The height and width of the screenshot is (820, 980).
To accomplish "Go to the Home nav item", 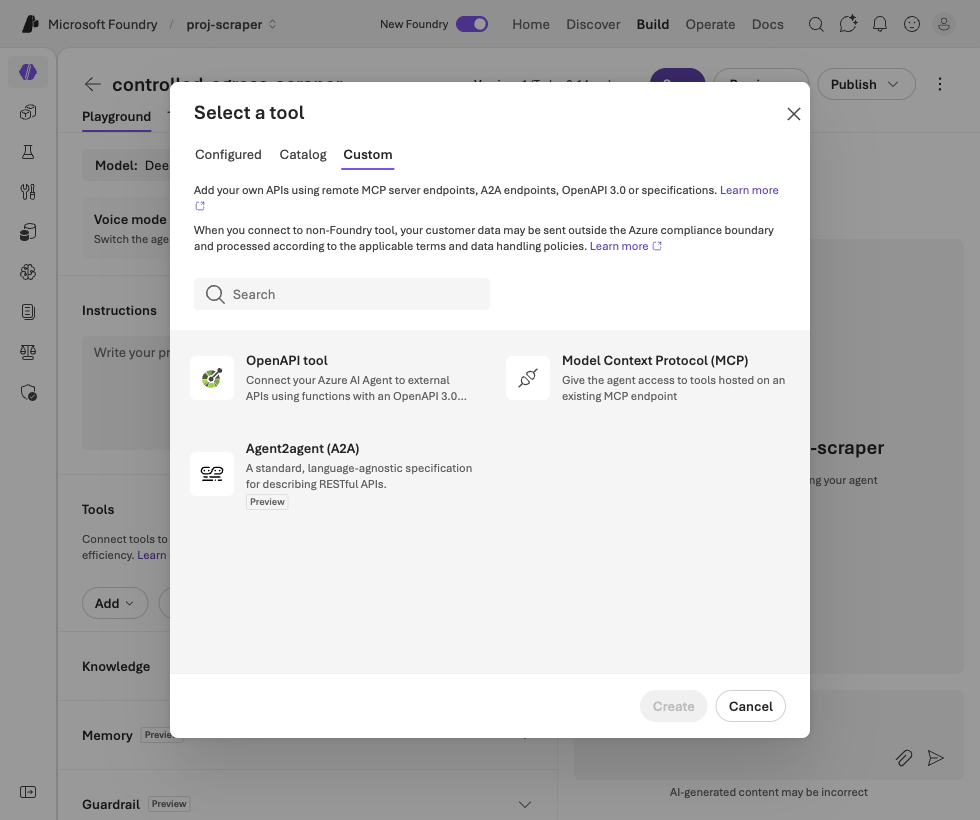I will coord(531,24).
